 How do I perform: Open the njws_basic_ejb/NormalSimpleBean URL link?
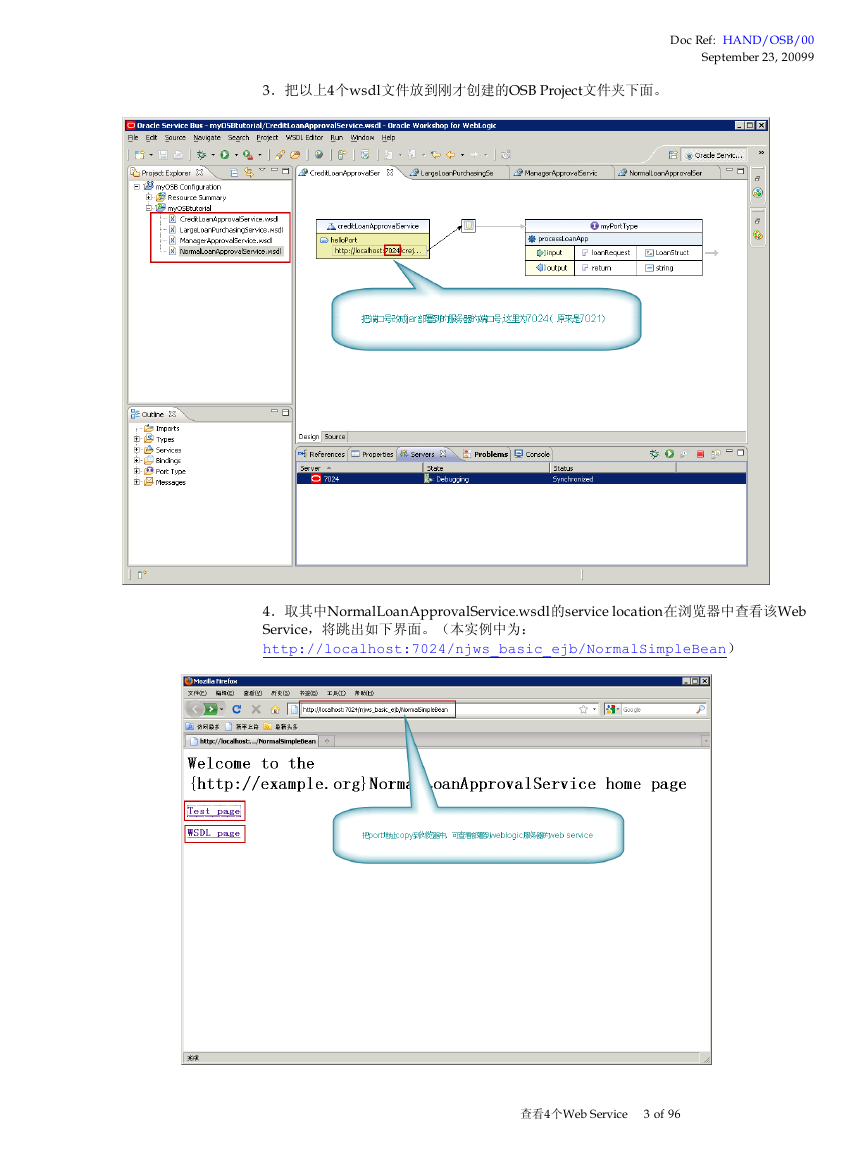click(494, 649)
